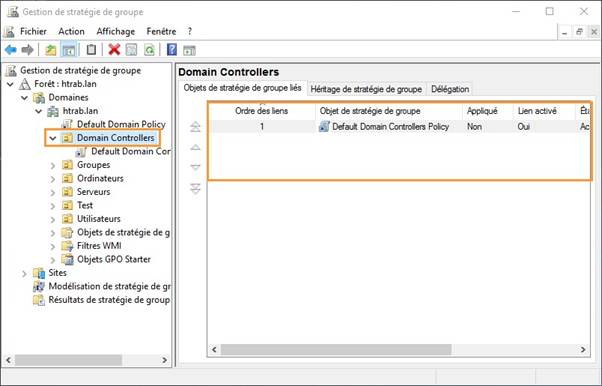The width and height of the screenshot is (602, 386).
Task: Select the Objets de stratégie de groupe liés tab
Action: [242, 88]
